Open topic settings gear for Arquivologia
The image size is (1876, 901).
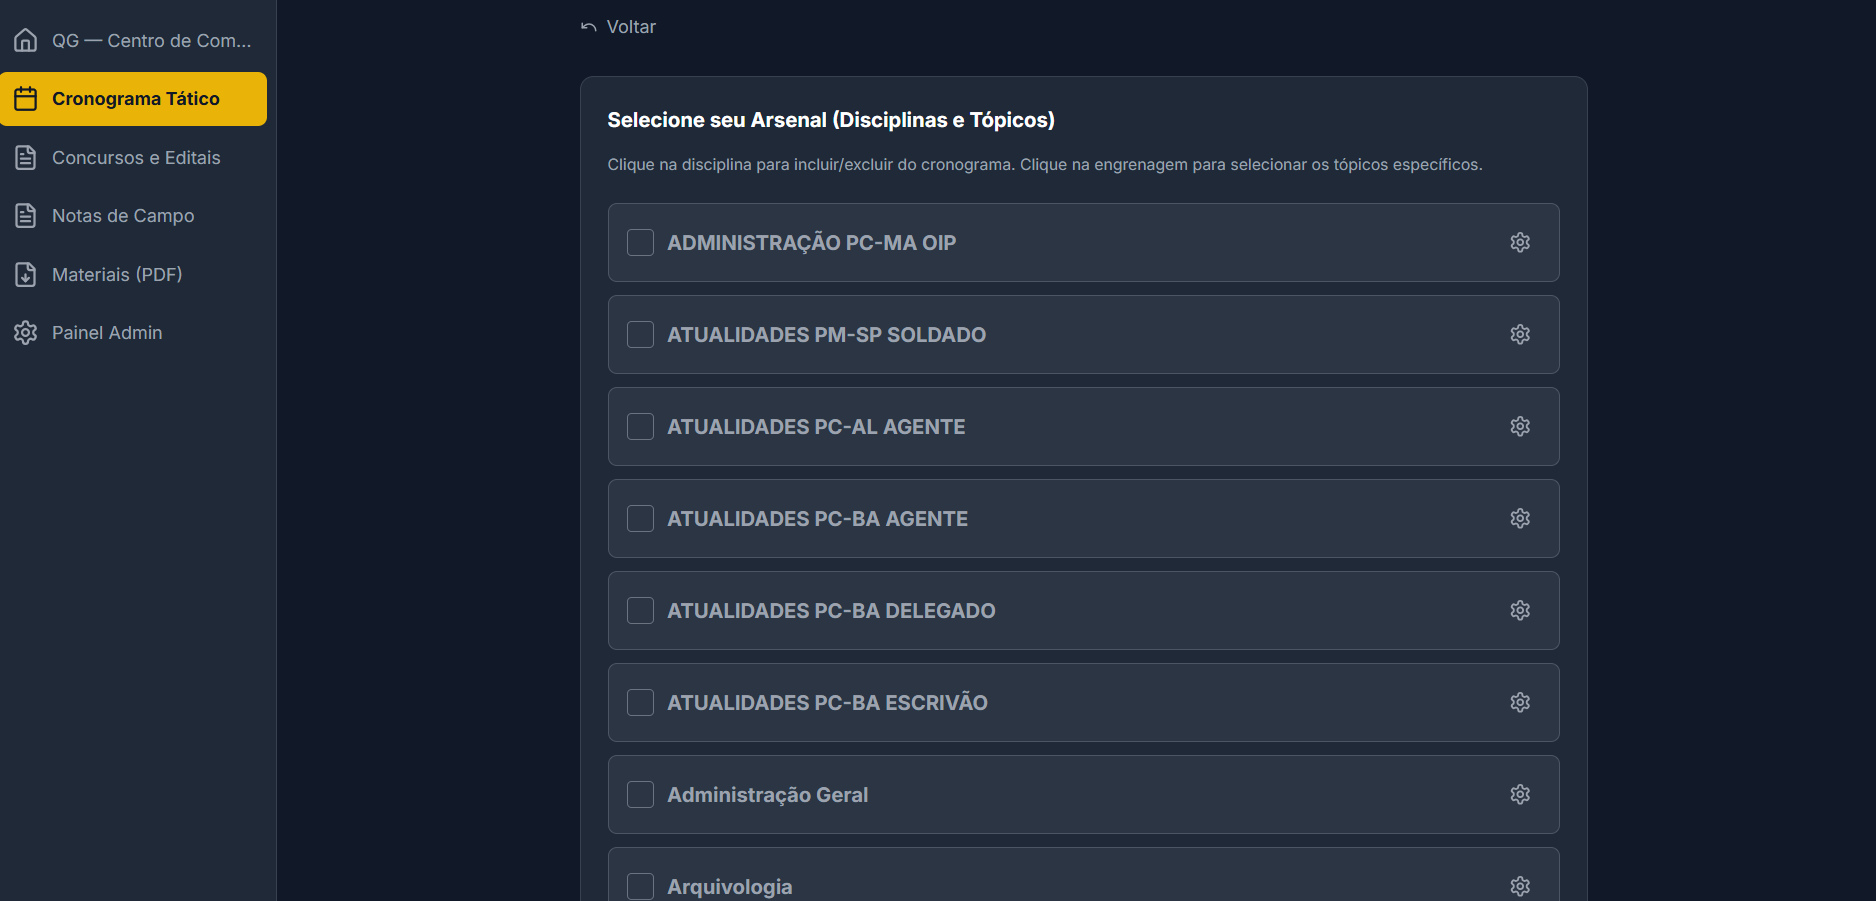click(x=1520, y=887)
